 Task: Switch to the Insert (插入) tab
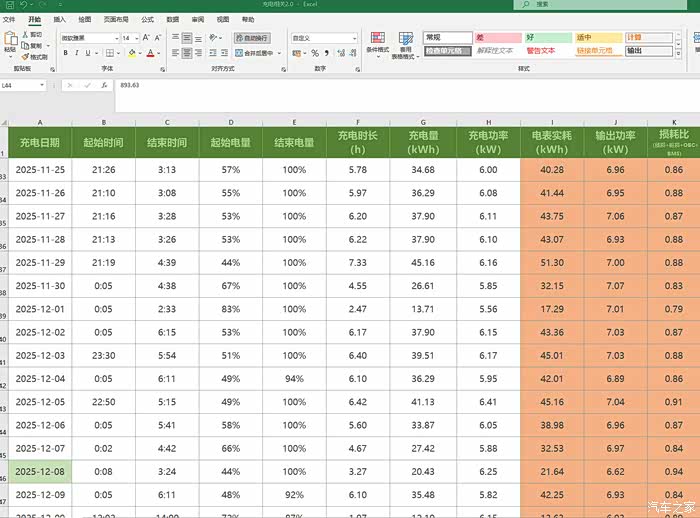click(60, 19)
